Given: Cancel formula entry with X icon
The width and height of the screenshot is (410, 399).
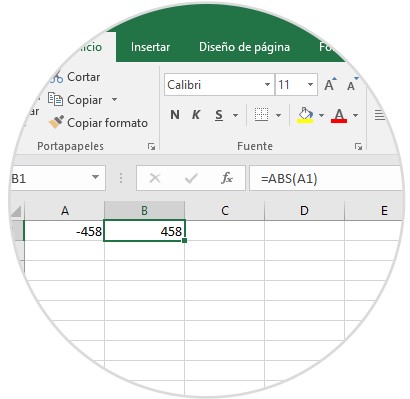Looking at the screenshot, I should click(x=155, y=178).
